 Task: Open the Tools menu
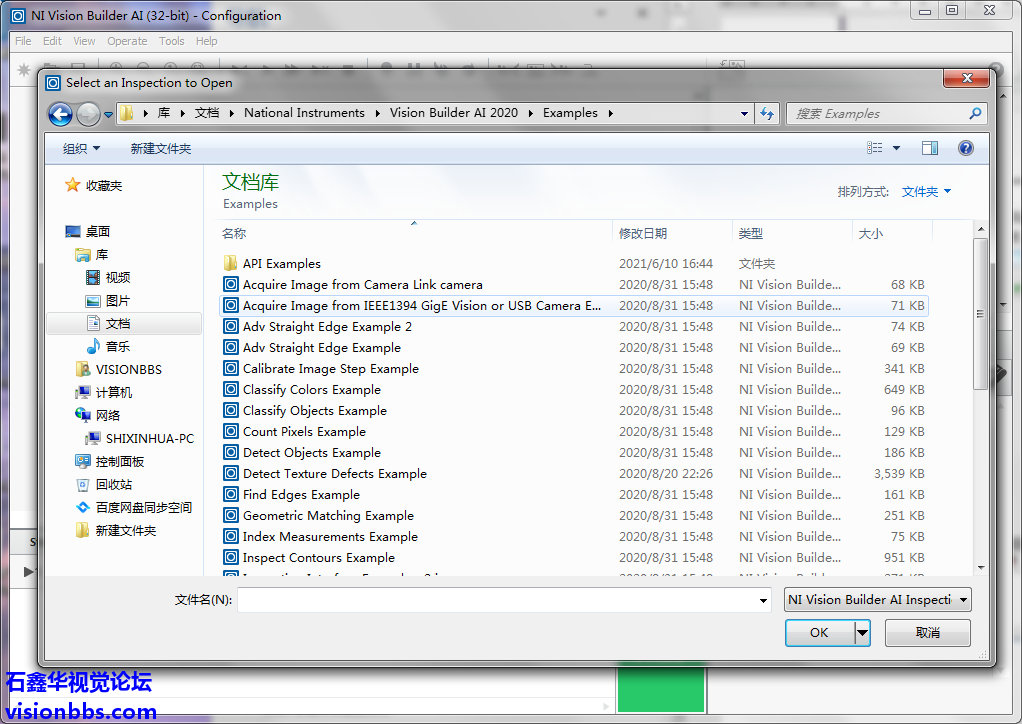[x=172, y=41]
